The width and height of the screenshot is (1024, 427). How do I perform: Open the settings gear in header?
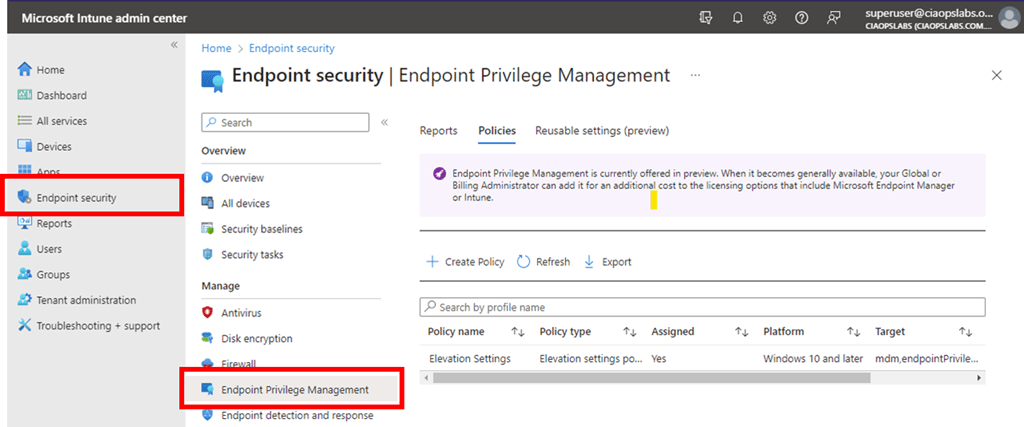pyautogui.click(x=769, y=18)
